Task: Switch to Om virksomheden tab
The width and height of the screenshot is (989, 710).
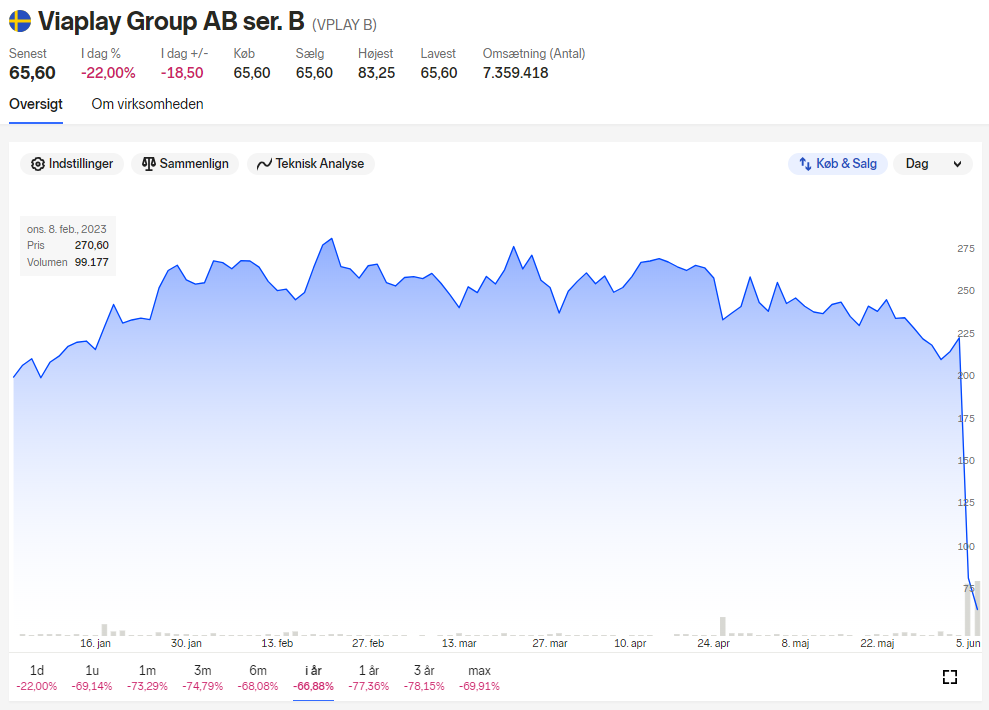Action: pos(148,104)
